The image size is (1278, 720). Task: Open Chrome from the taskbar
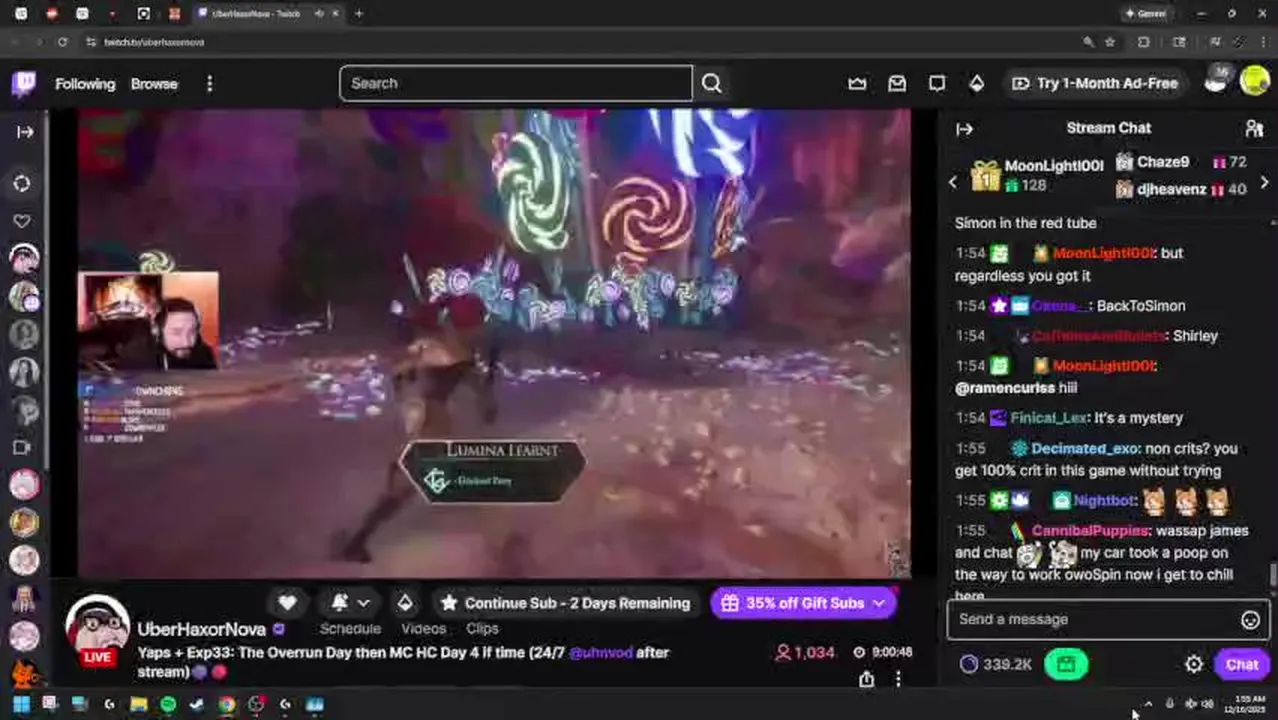pos(227,705)
